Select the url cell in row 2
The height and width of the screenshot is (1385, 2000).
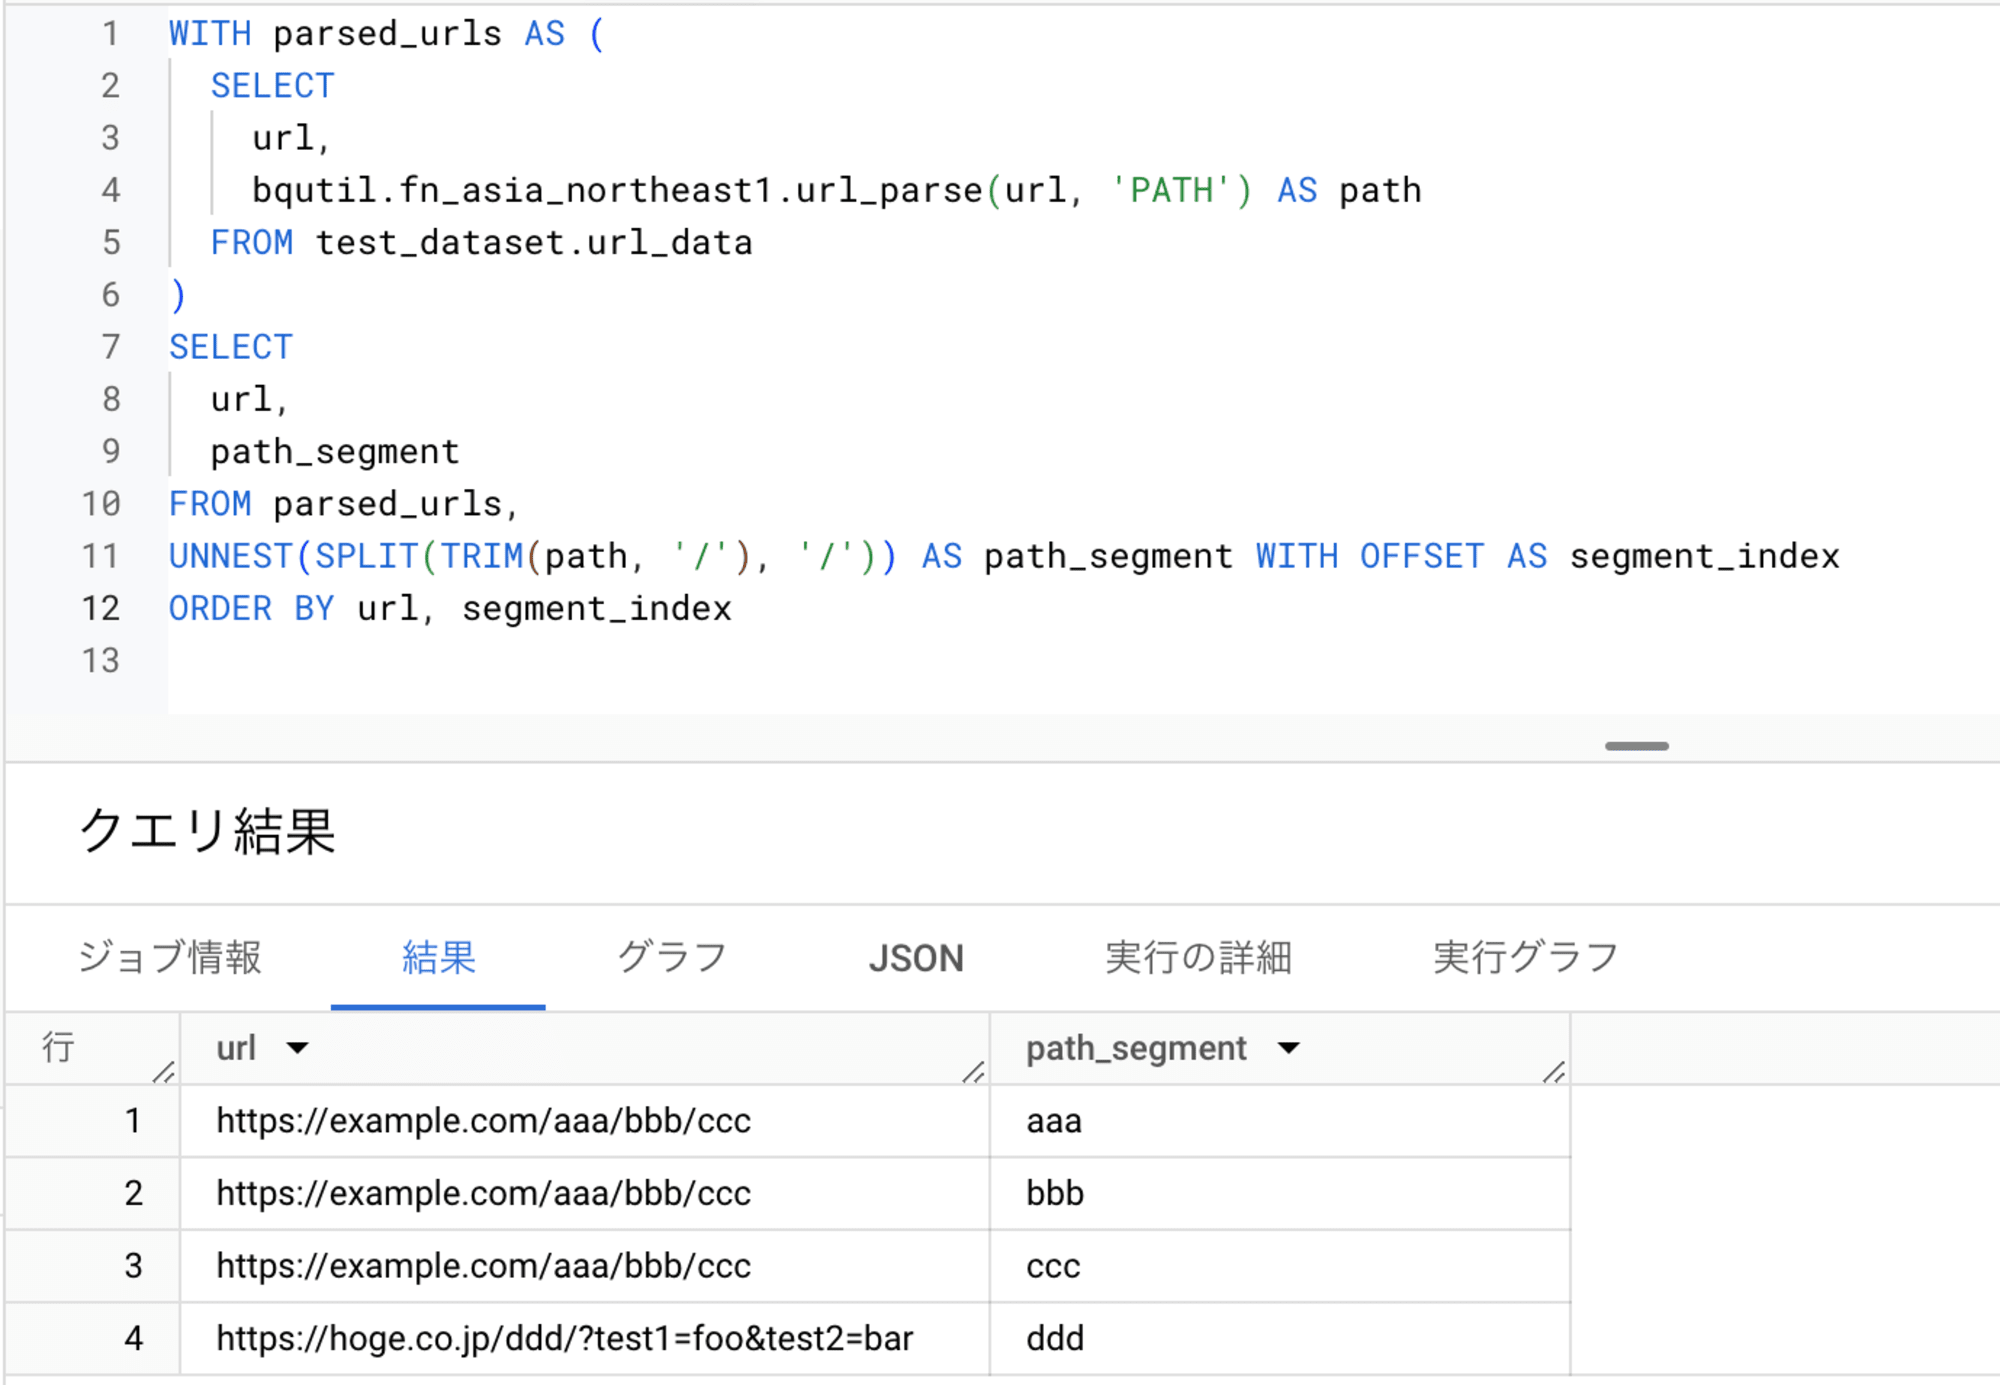click(585, 1194)
